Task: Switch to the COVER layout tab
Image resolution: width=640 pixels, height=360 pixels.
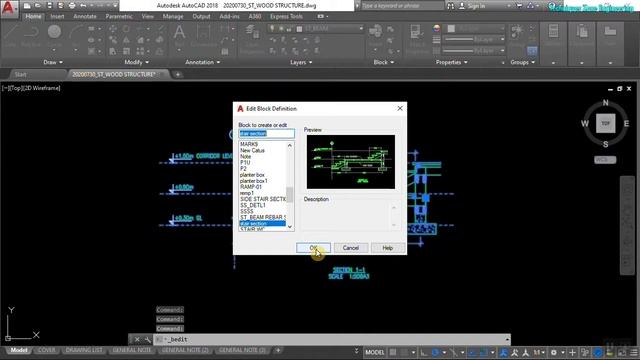Action: [x=47, y=350]
